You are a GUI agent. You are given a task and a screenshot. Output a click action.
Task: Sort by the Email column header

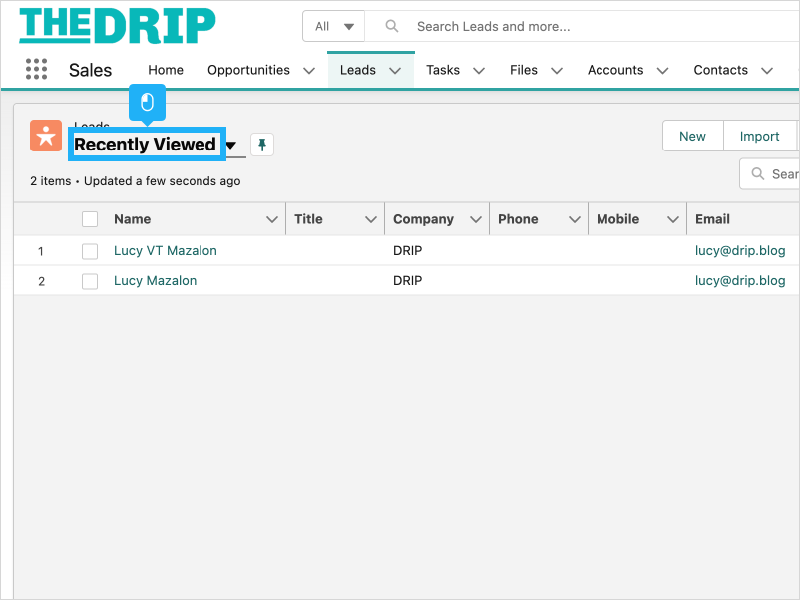point(712,219)
